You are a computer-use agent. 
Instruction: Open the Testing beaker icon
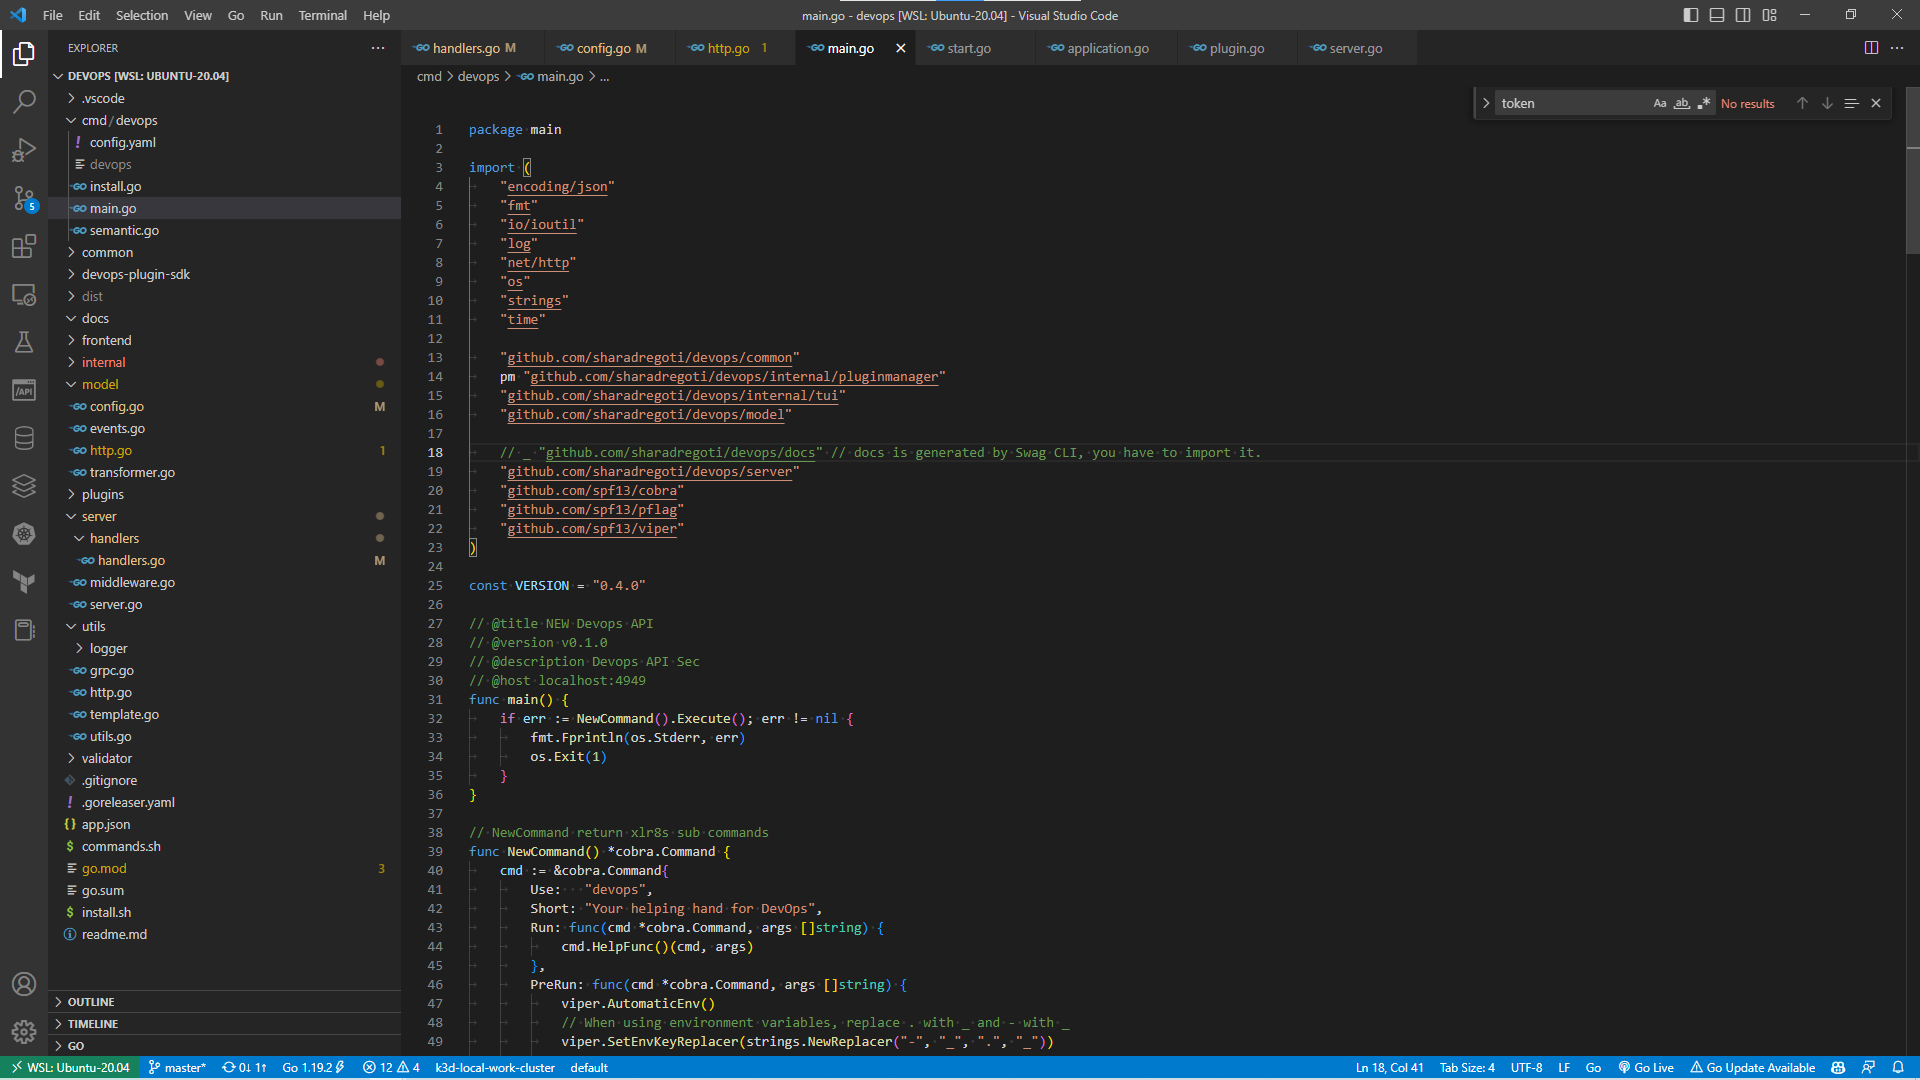pyautogui.click(x=24, y=342)
